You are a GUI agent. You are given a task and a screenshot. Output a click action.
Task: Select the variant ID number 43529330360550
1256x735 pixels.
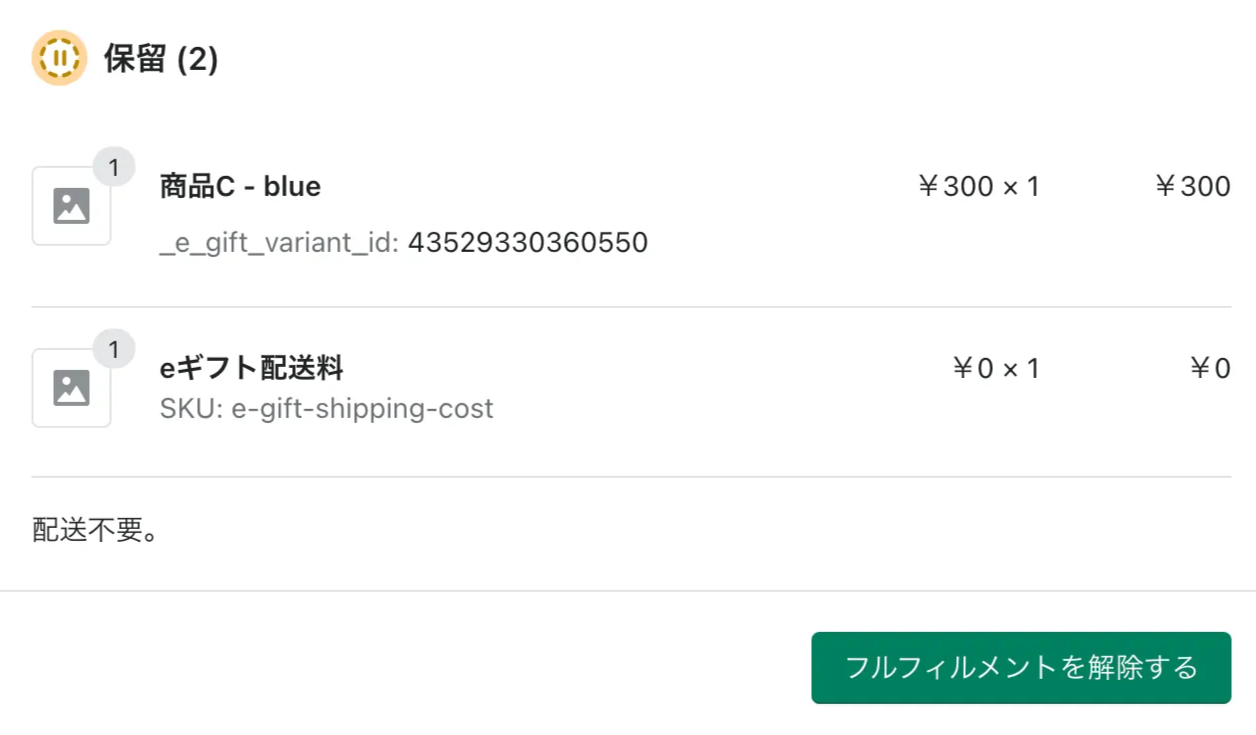tap(528, 242)
